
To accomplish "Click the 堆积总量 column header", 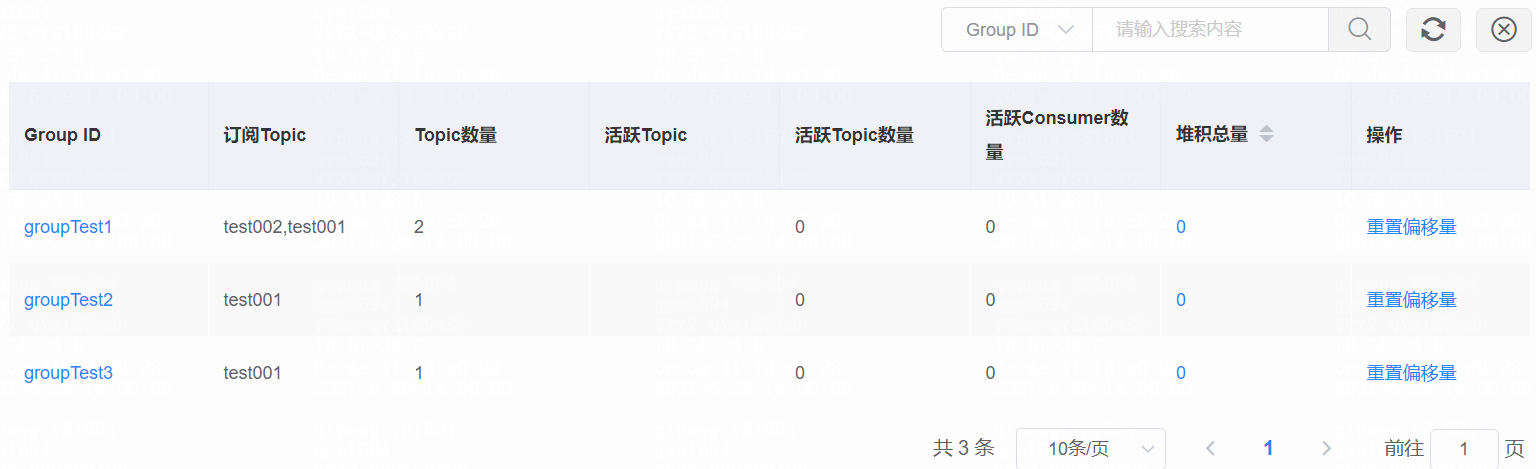I will coord(1212,134).
